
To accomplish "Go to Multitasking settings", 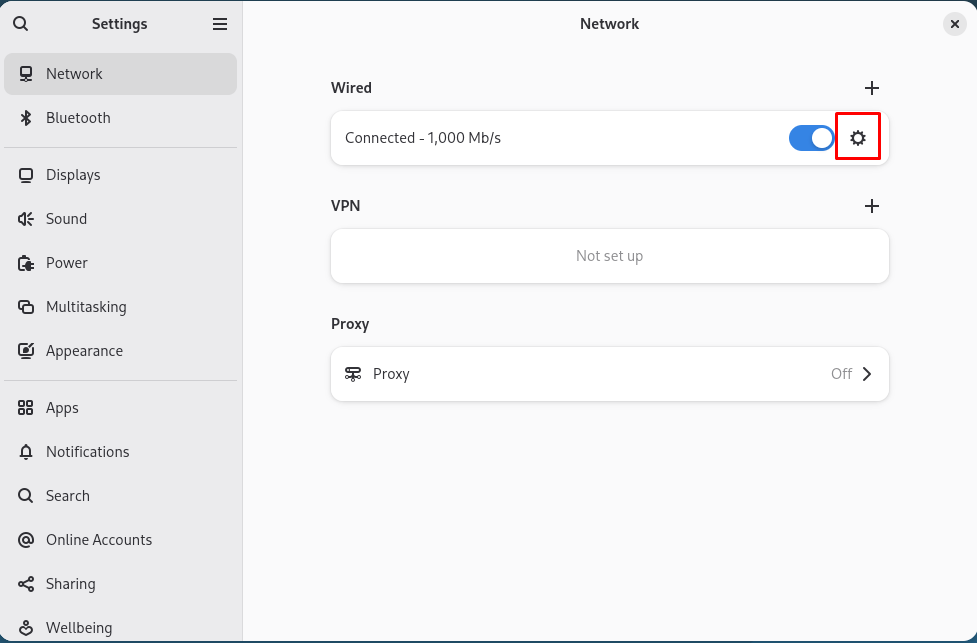I will pos(86,307).
